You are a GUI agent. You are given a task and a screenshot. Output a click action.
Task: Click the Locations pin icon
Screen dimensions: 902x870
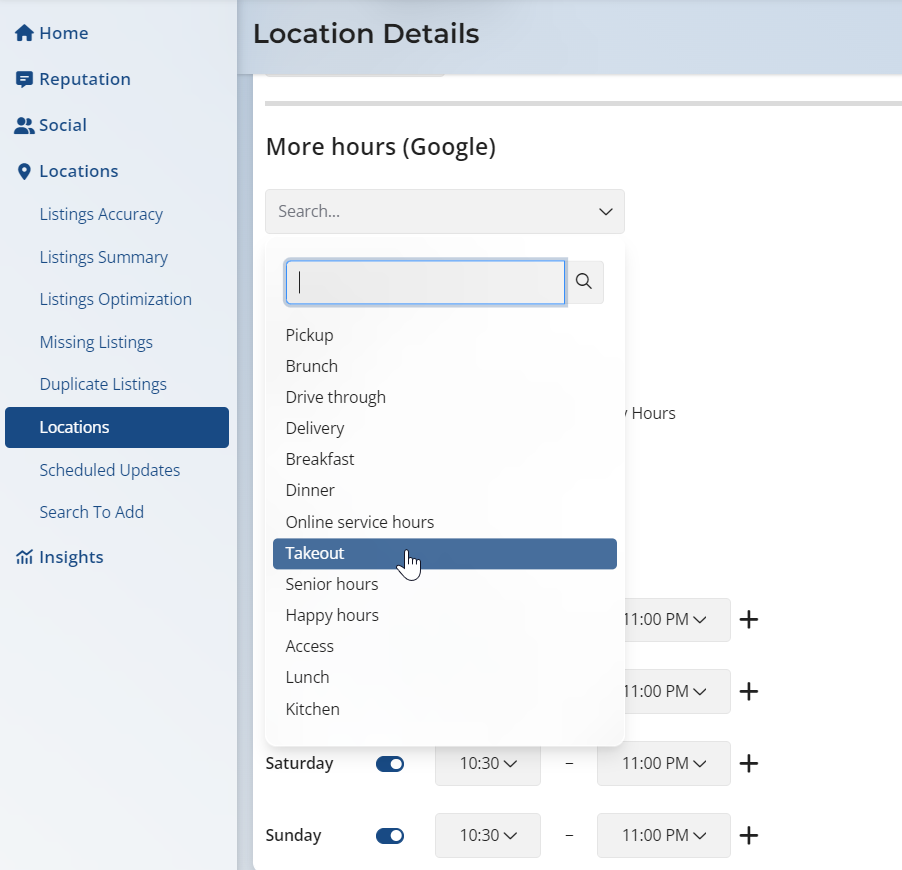tap(24, 171)
